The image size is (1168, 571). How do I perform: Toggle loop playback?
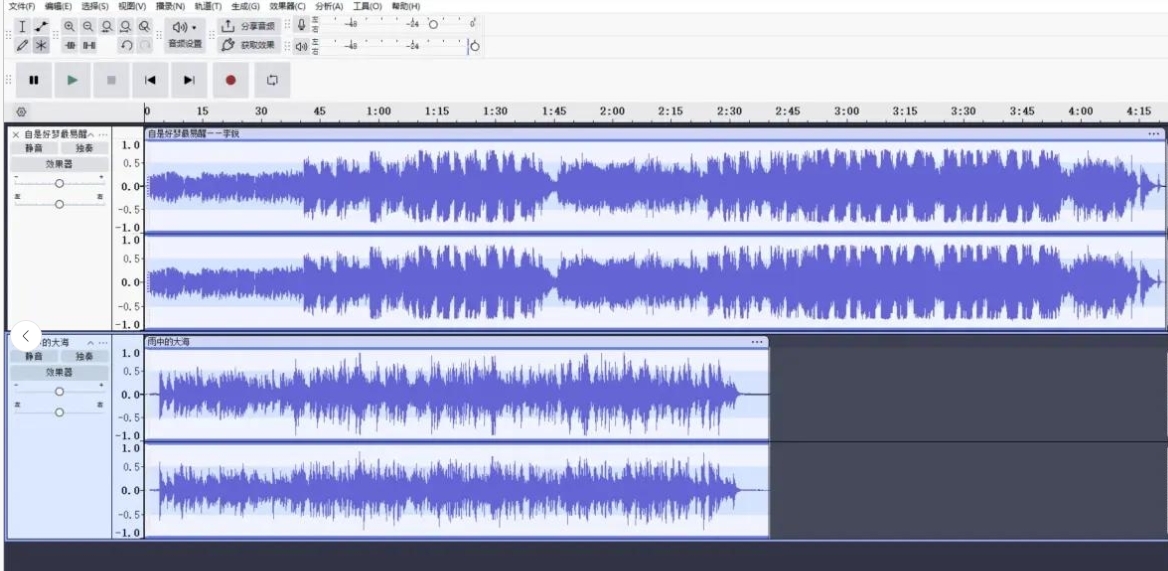[x=272, y=80]
